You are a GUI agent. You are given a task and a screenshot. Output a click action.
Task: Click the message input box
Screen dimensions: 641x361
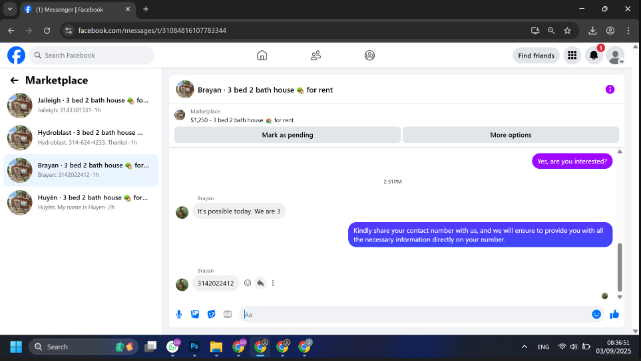tap(414, 314)
